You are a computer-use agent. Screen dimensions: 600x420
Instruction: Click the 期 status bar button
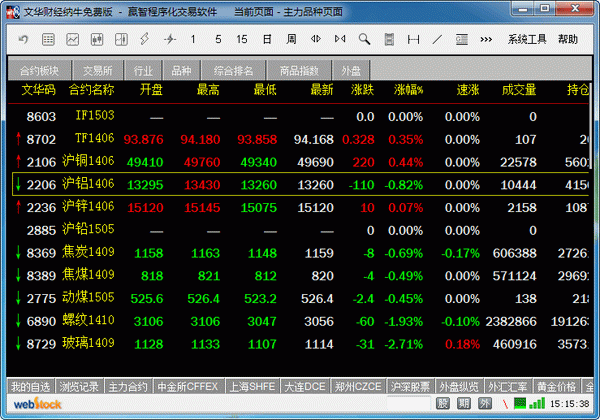464,403
